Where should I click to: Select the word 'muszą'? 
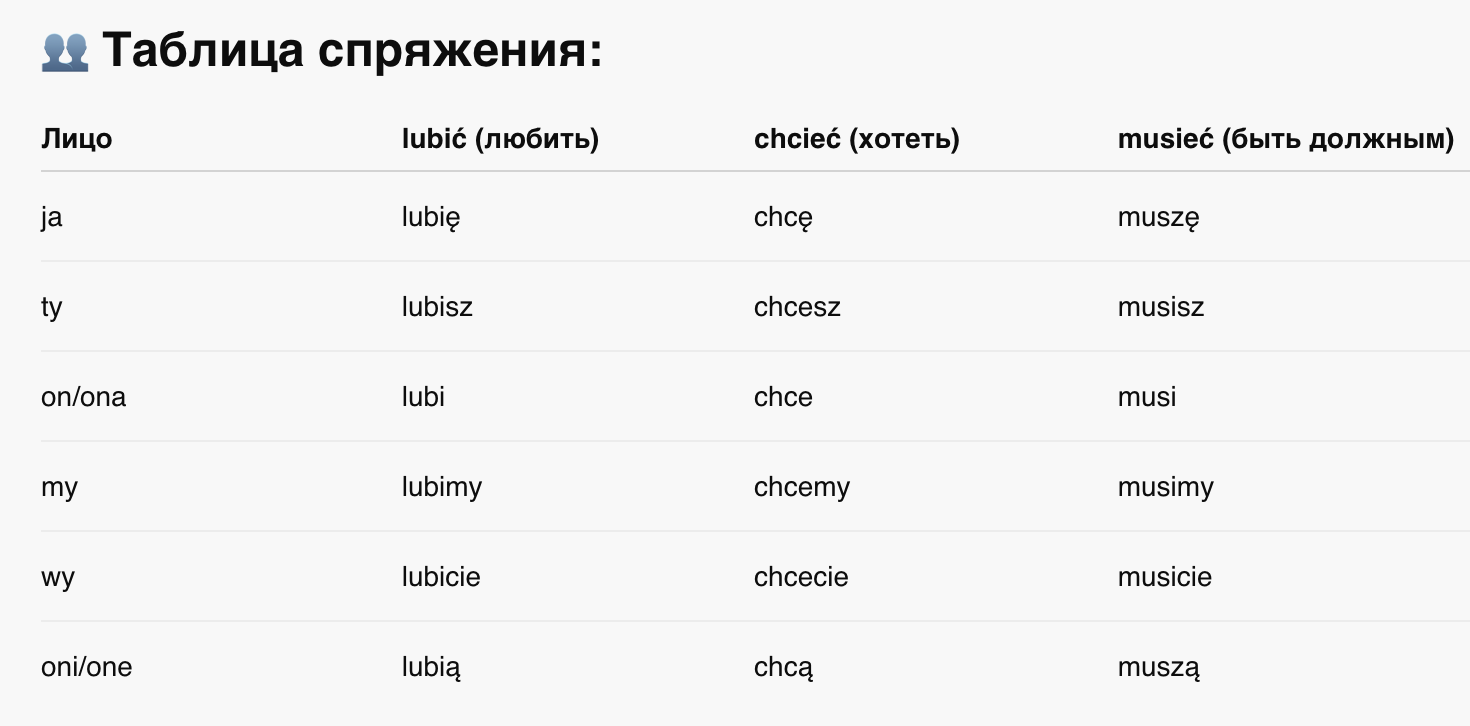[1158, 668]
